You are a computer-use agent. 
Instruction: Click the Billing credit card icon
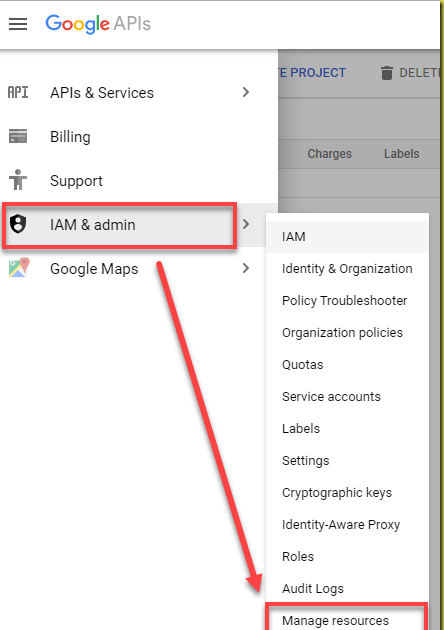18,136
